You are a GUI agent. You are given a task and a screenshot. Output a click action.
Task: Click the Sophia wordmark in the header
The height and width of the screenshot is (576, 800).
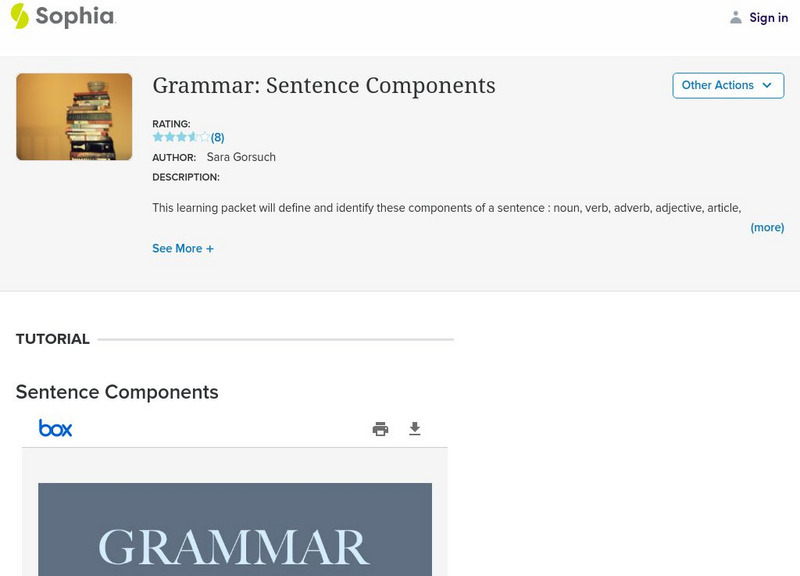[x=75, y=17]
